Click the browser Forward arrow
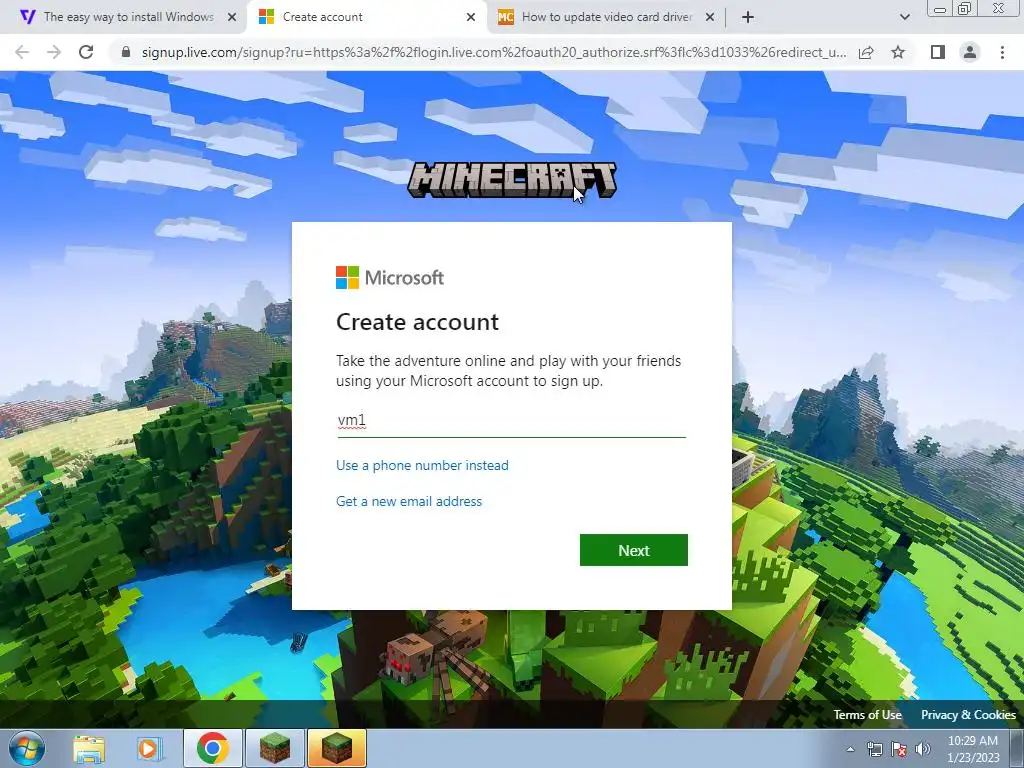1024x768 pixels. (54, 52)
